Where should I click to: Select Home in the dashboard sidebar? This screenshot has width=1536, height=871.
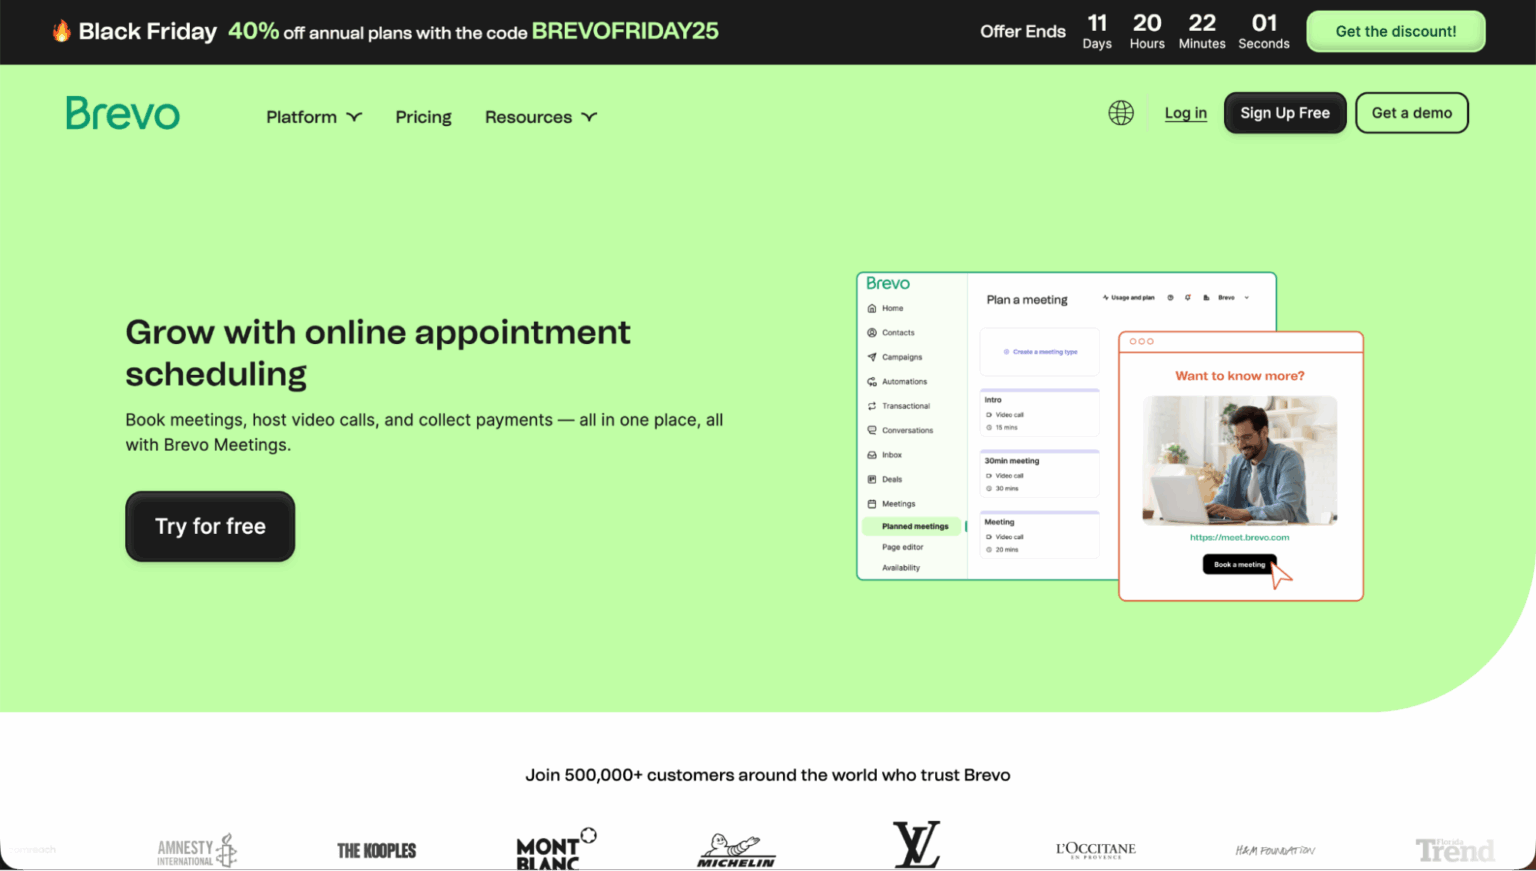coord(889,308)
